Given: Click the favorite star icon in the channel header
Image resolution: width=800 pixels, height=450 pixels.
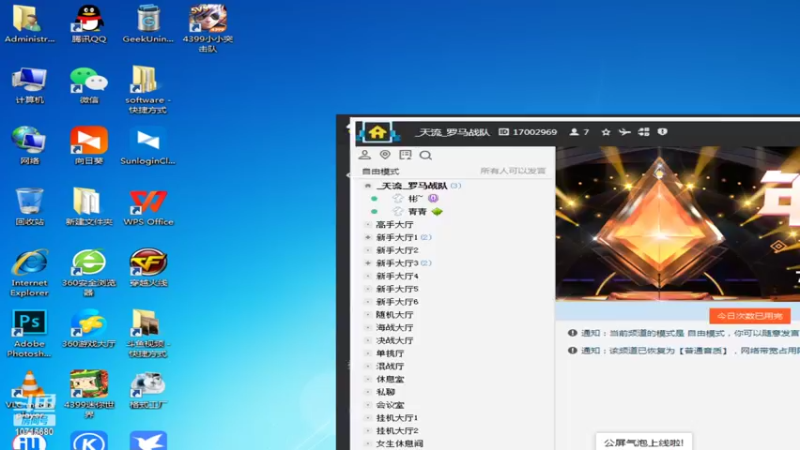Looking at the screenshot, I should (606, 132).
